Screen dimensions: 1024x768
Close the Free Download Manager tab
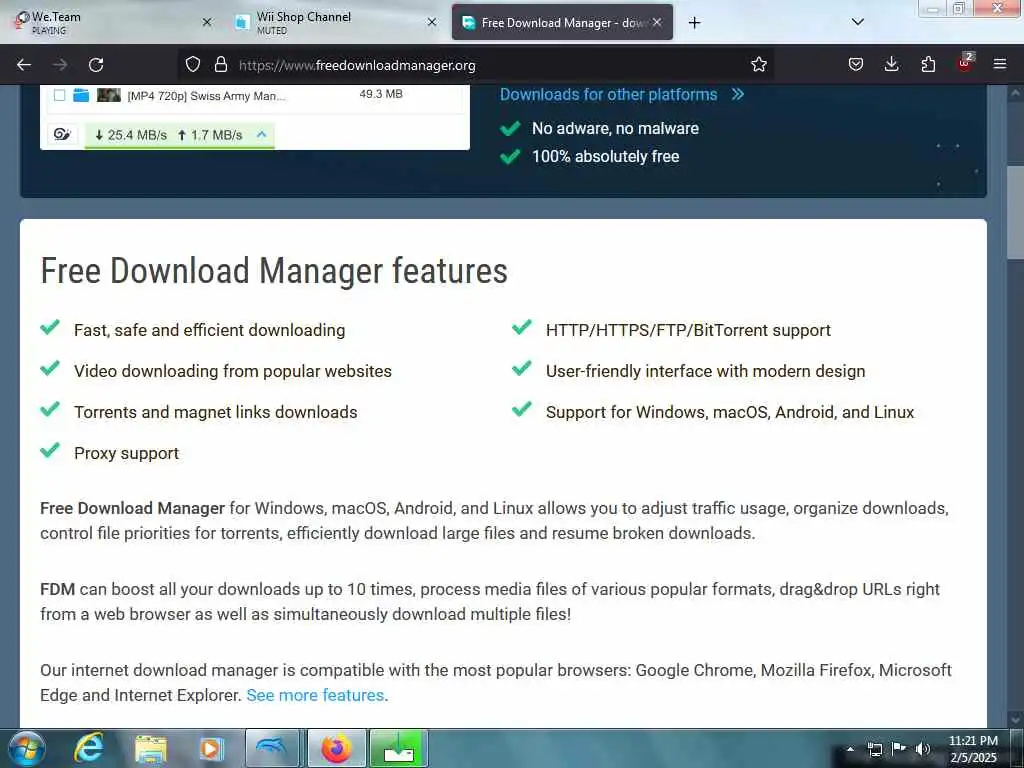(657, 22)
